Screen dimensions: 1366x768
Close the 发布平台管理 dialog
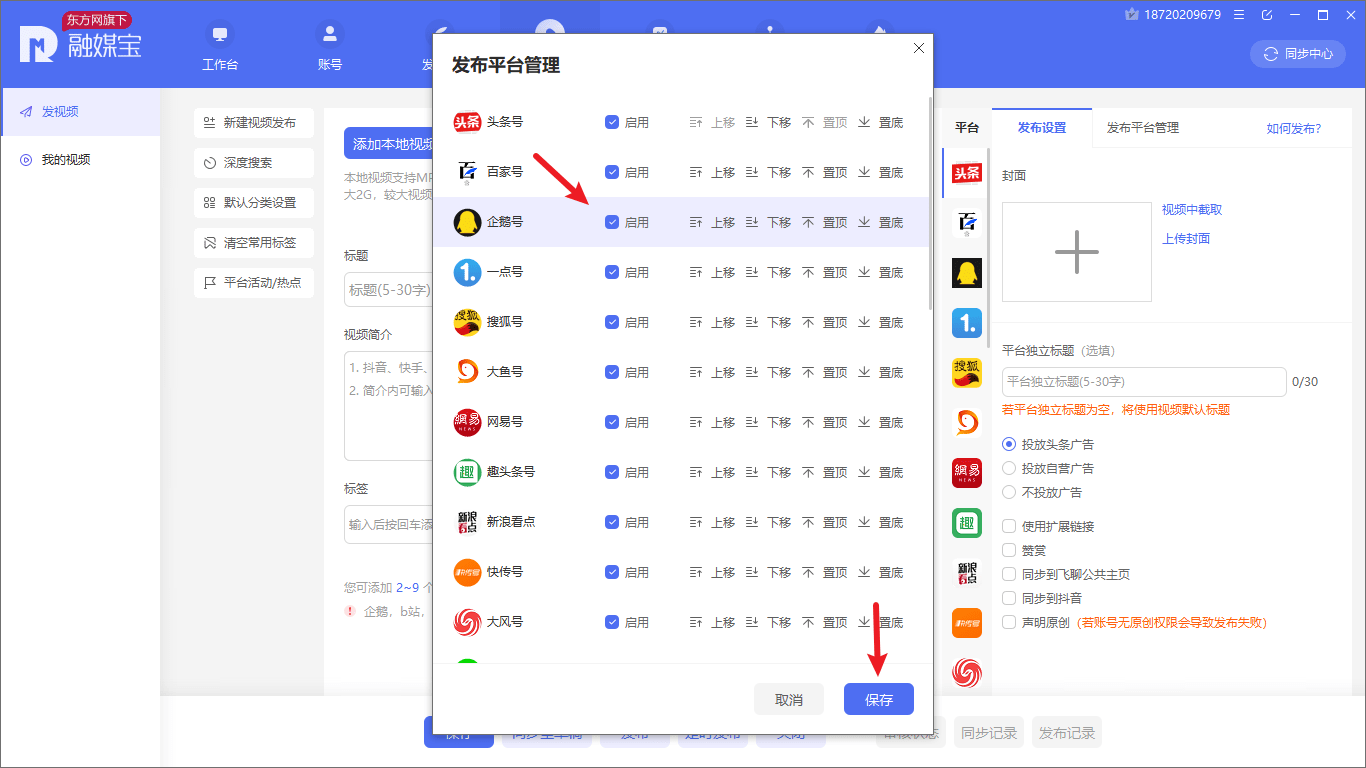click(x=919, y=48)
